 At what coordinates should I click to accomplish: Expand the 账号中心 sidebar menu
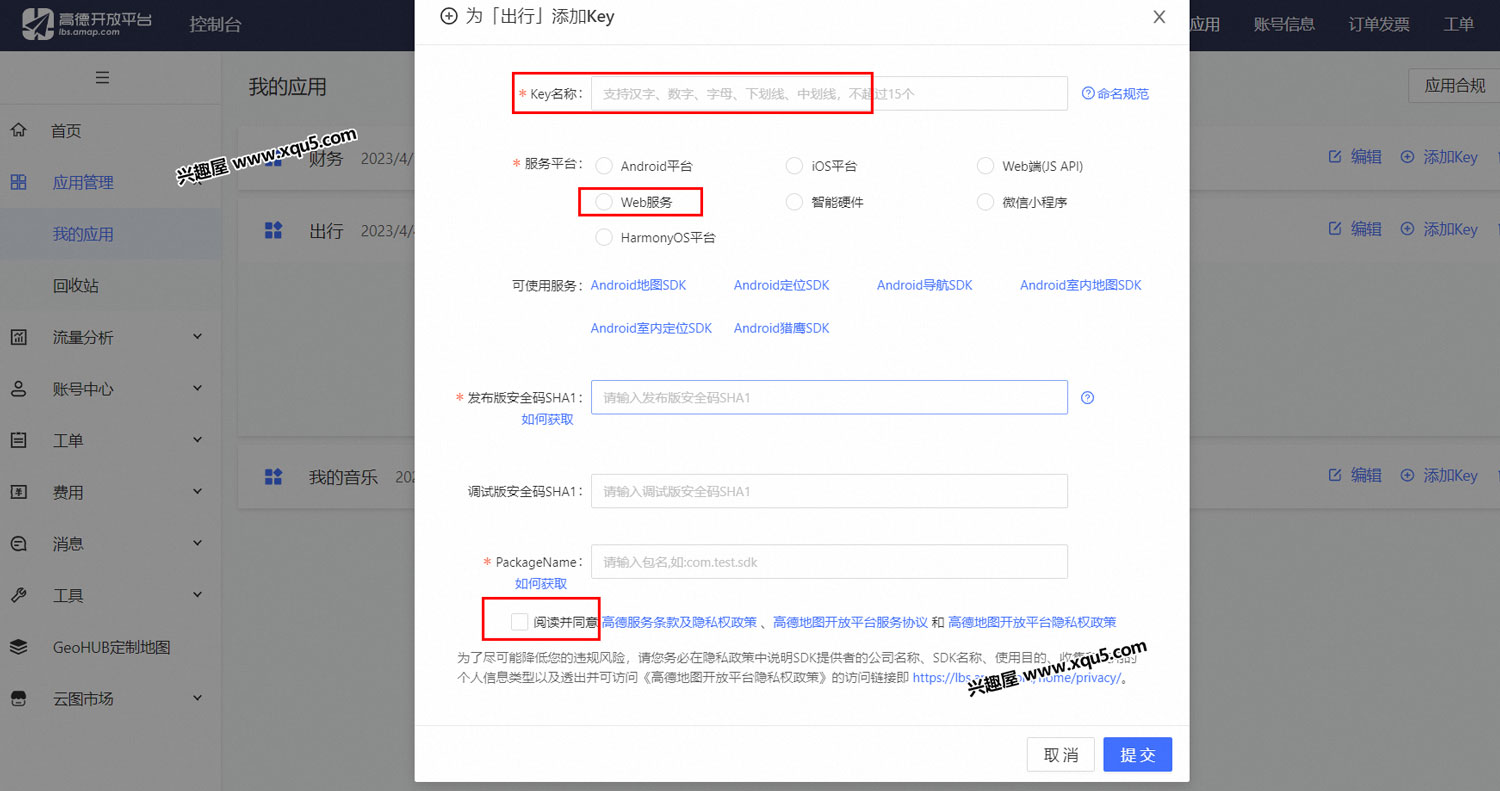point(197,389)
